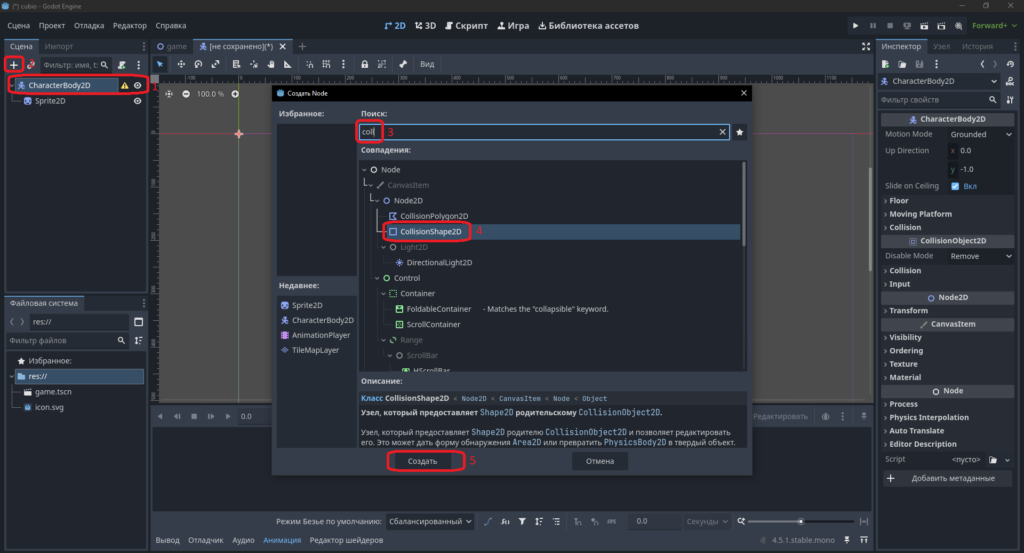Open the Справка menu
The image size is (1024, 553).
point(170,25)
